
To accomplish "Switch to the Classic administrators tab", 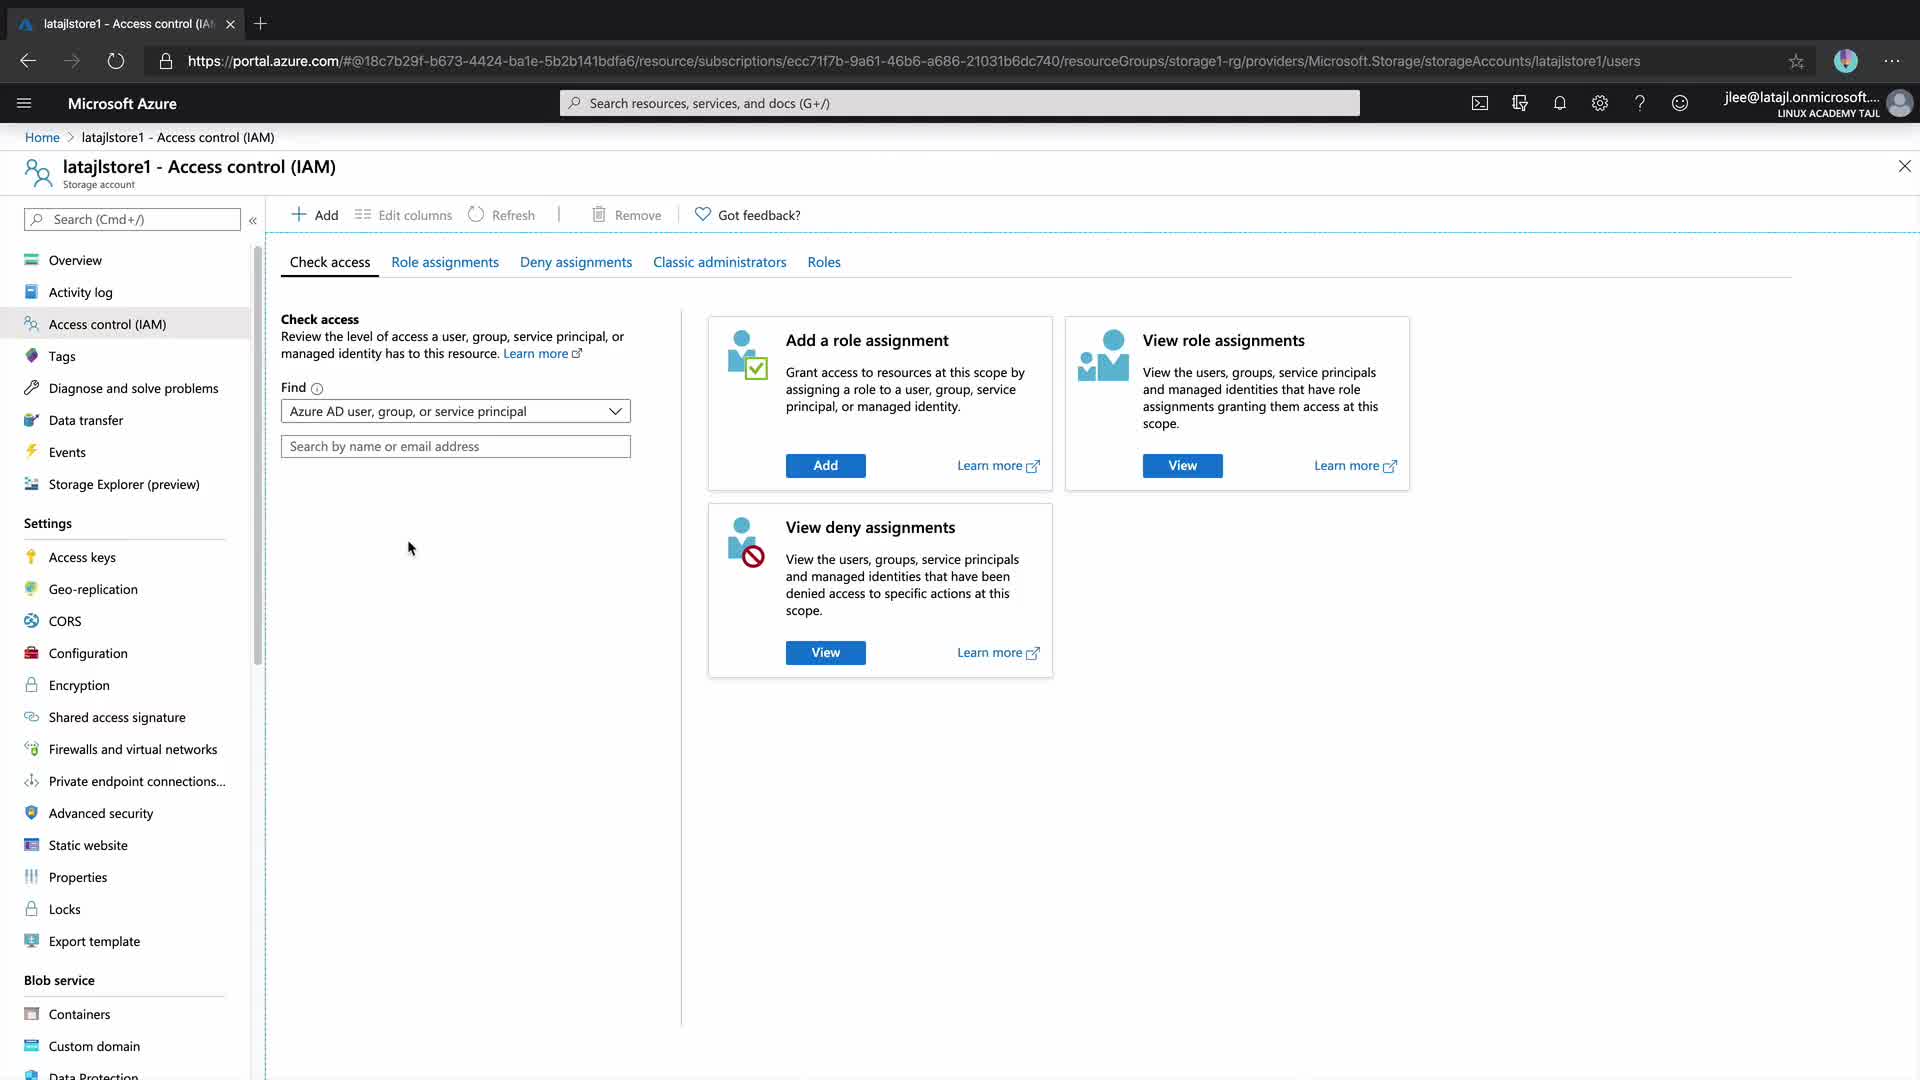I will coord(719,262).
